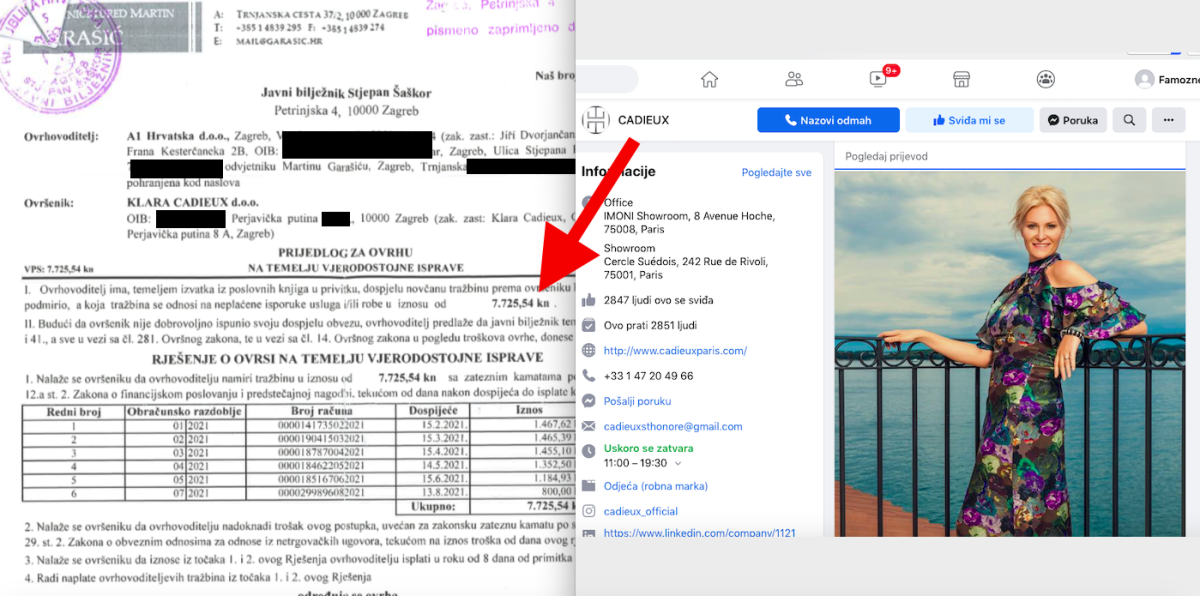The width and height of the screenshot is (1200, 596).
Task: Click the 'PRIJEDLOG ZA OVRHU' heading
Action: [345, 253]
